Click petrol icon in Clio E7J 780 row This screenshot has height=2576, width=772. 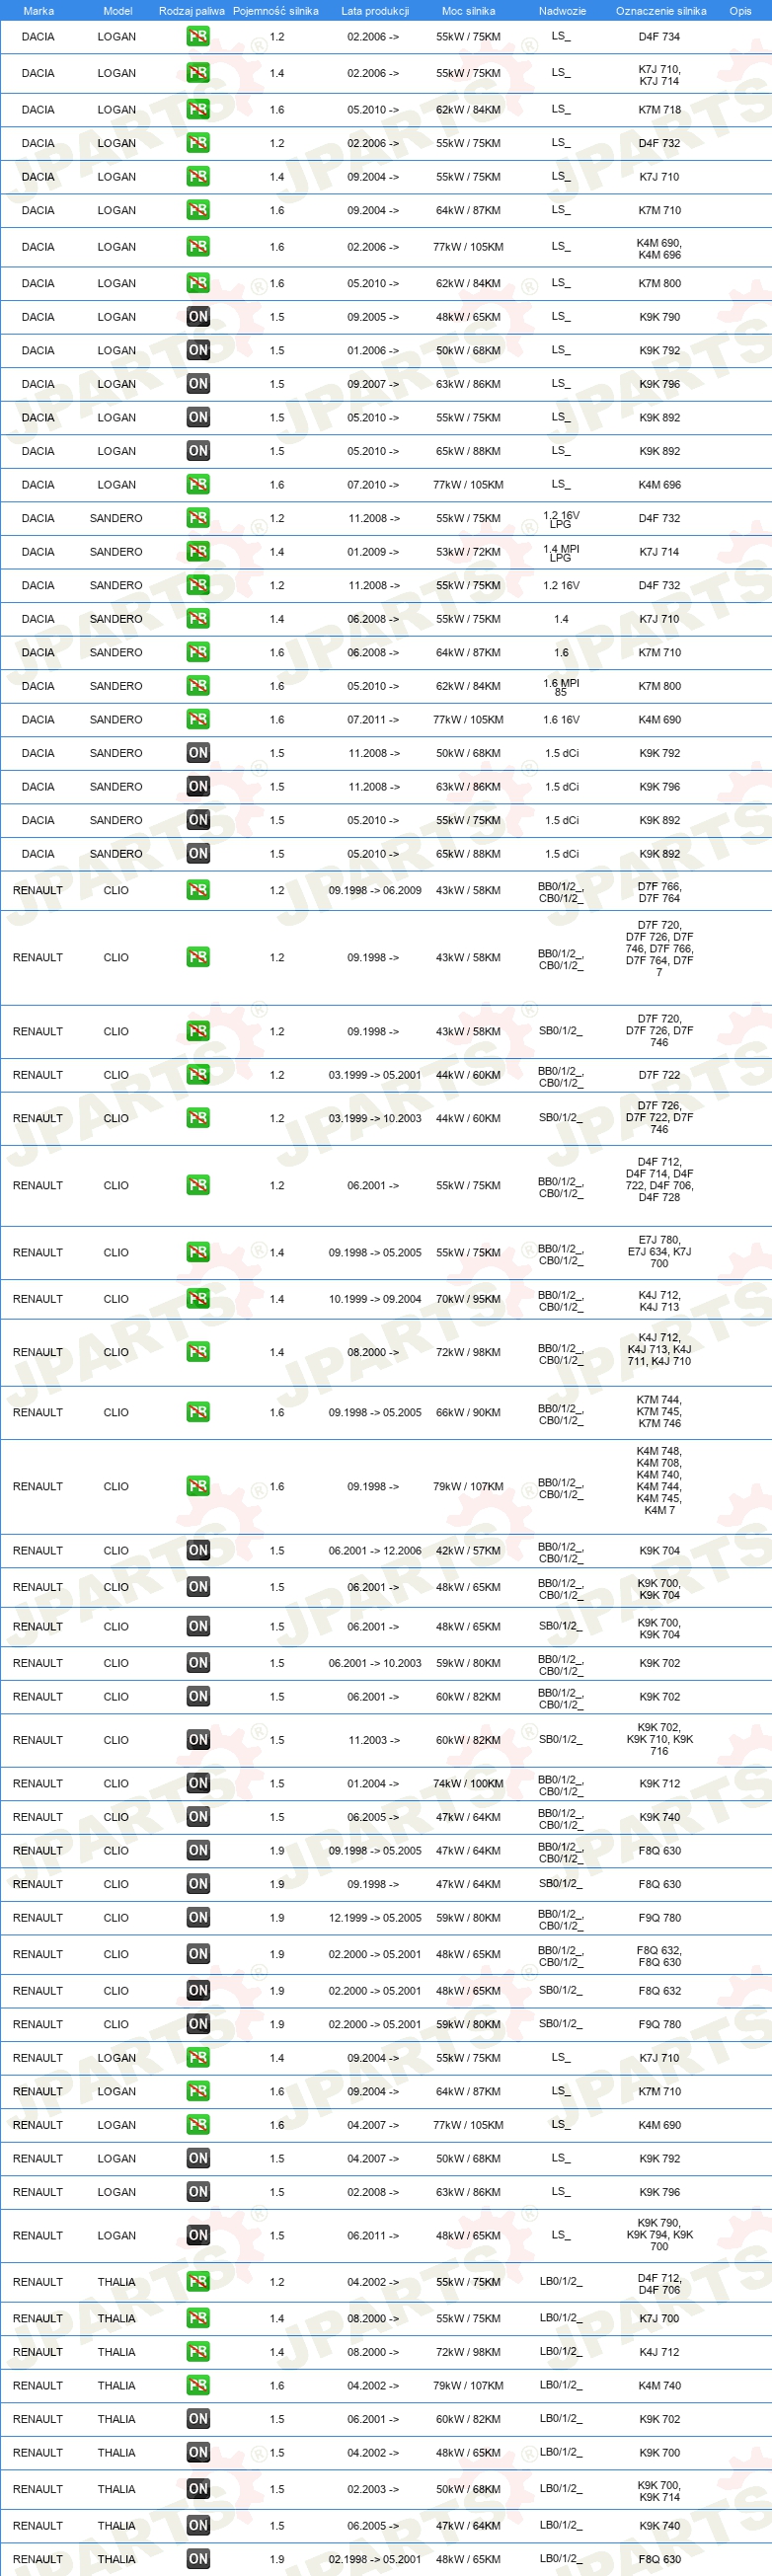198,1253
